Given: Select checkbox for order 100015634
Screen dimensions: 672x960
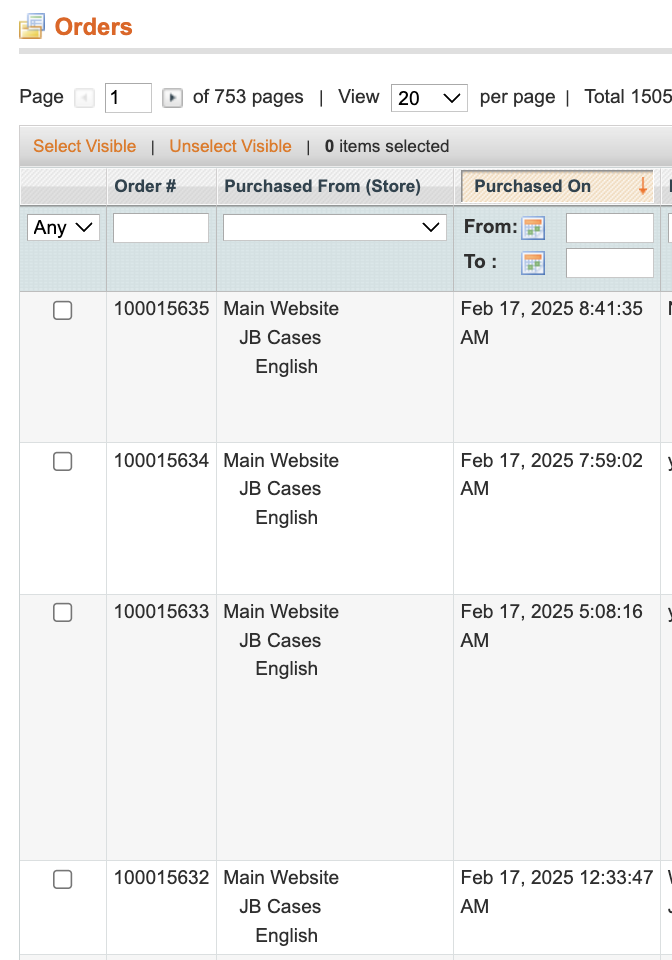Looking at the screenshot, I should [x=62, y=462].
